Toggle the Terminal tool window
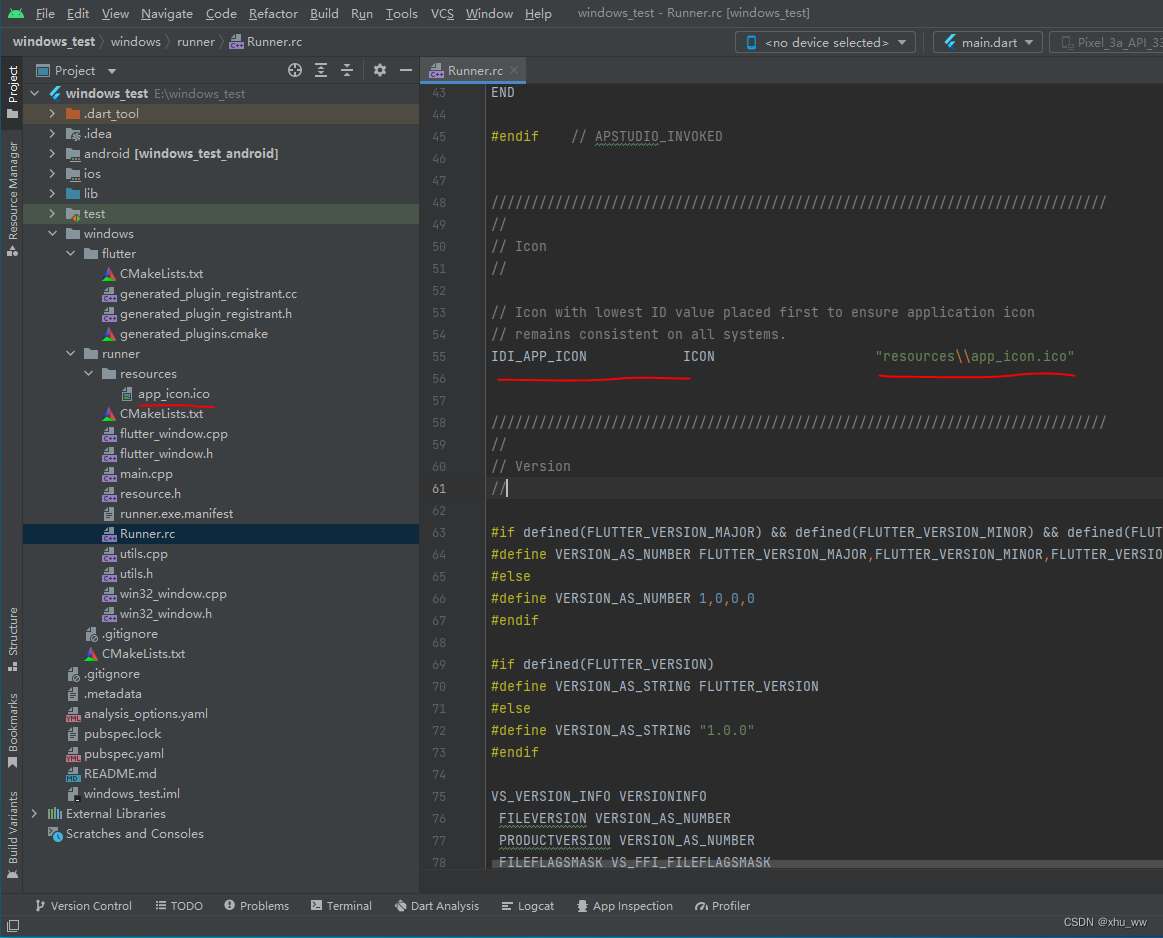 340,906
